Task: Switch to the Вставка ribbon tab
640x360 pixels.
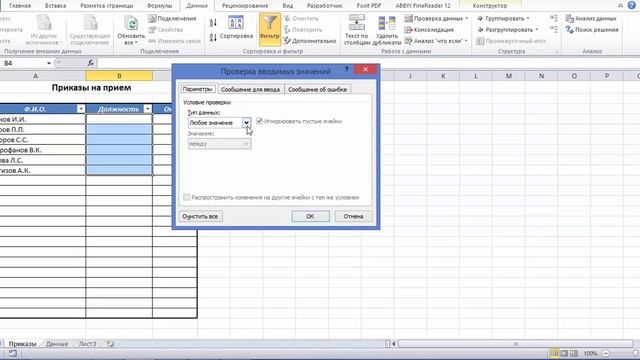Action: pyautogui.click(x=56, y=6)
